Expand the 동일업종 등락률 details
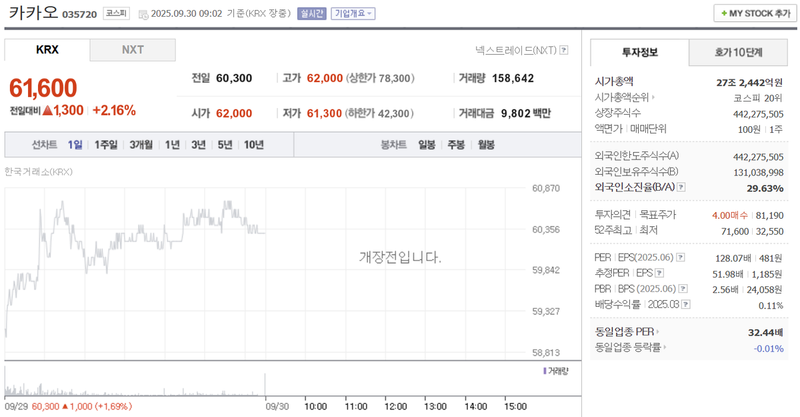 pyautogui.click(x=665, y=347)
